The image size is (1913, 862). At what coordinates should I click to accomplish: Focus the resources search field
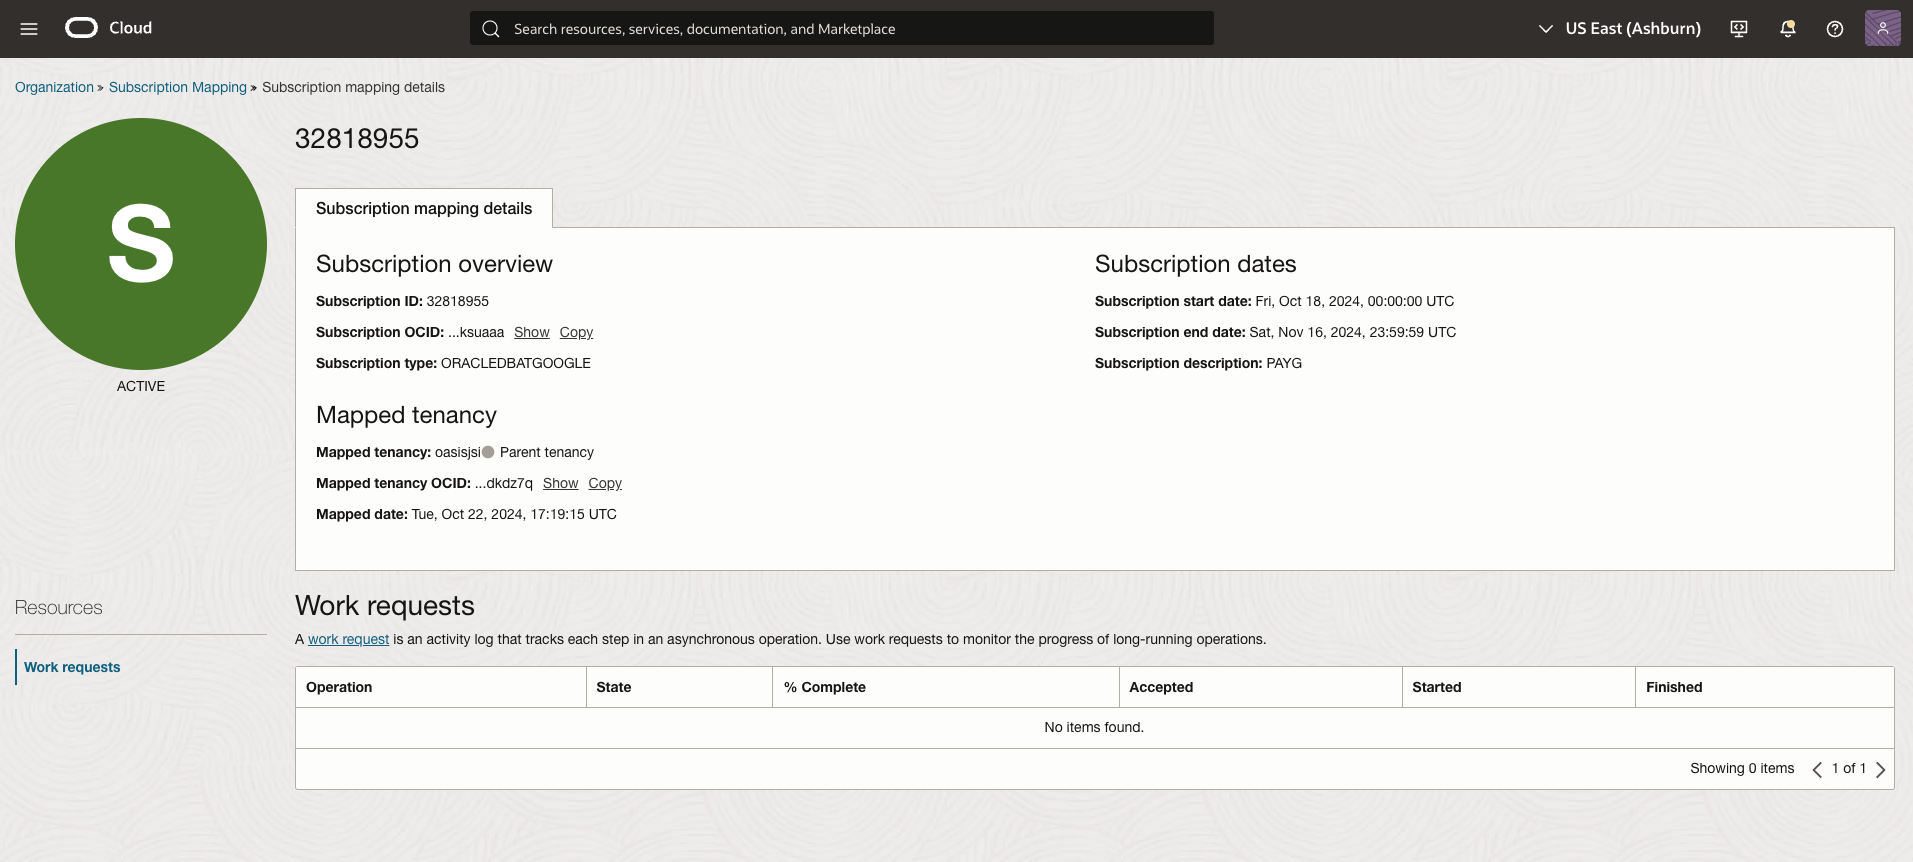click(x=850, y=29)
